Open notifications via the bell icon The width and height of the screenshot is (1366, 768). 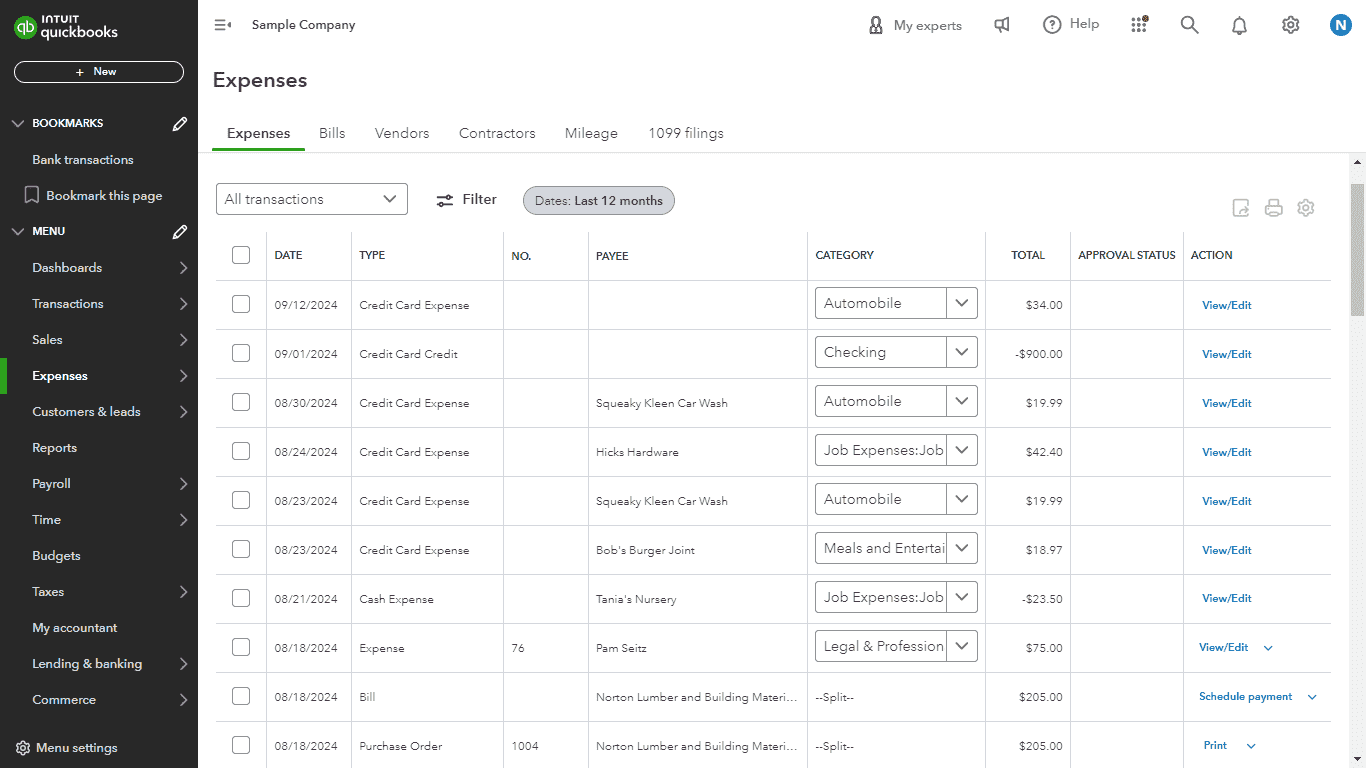[x=1239, y=24]
